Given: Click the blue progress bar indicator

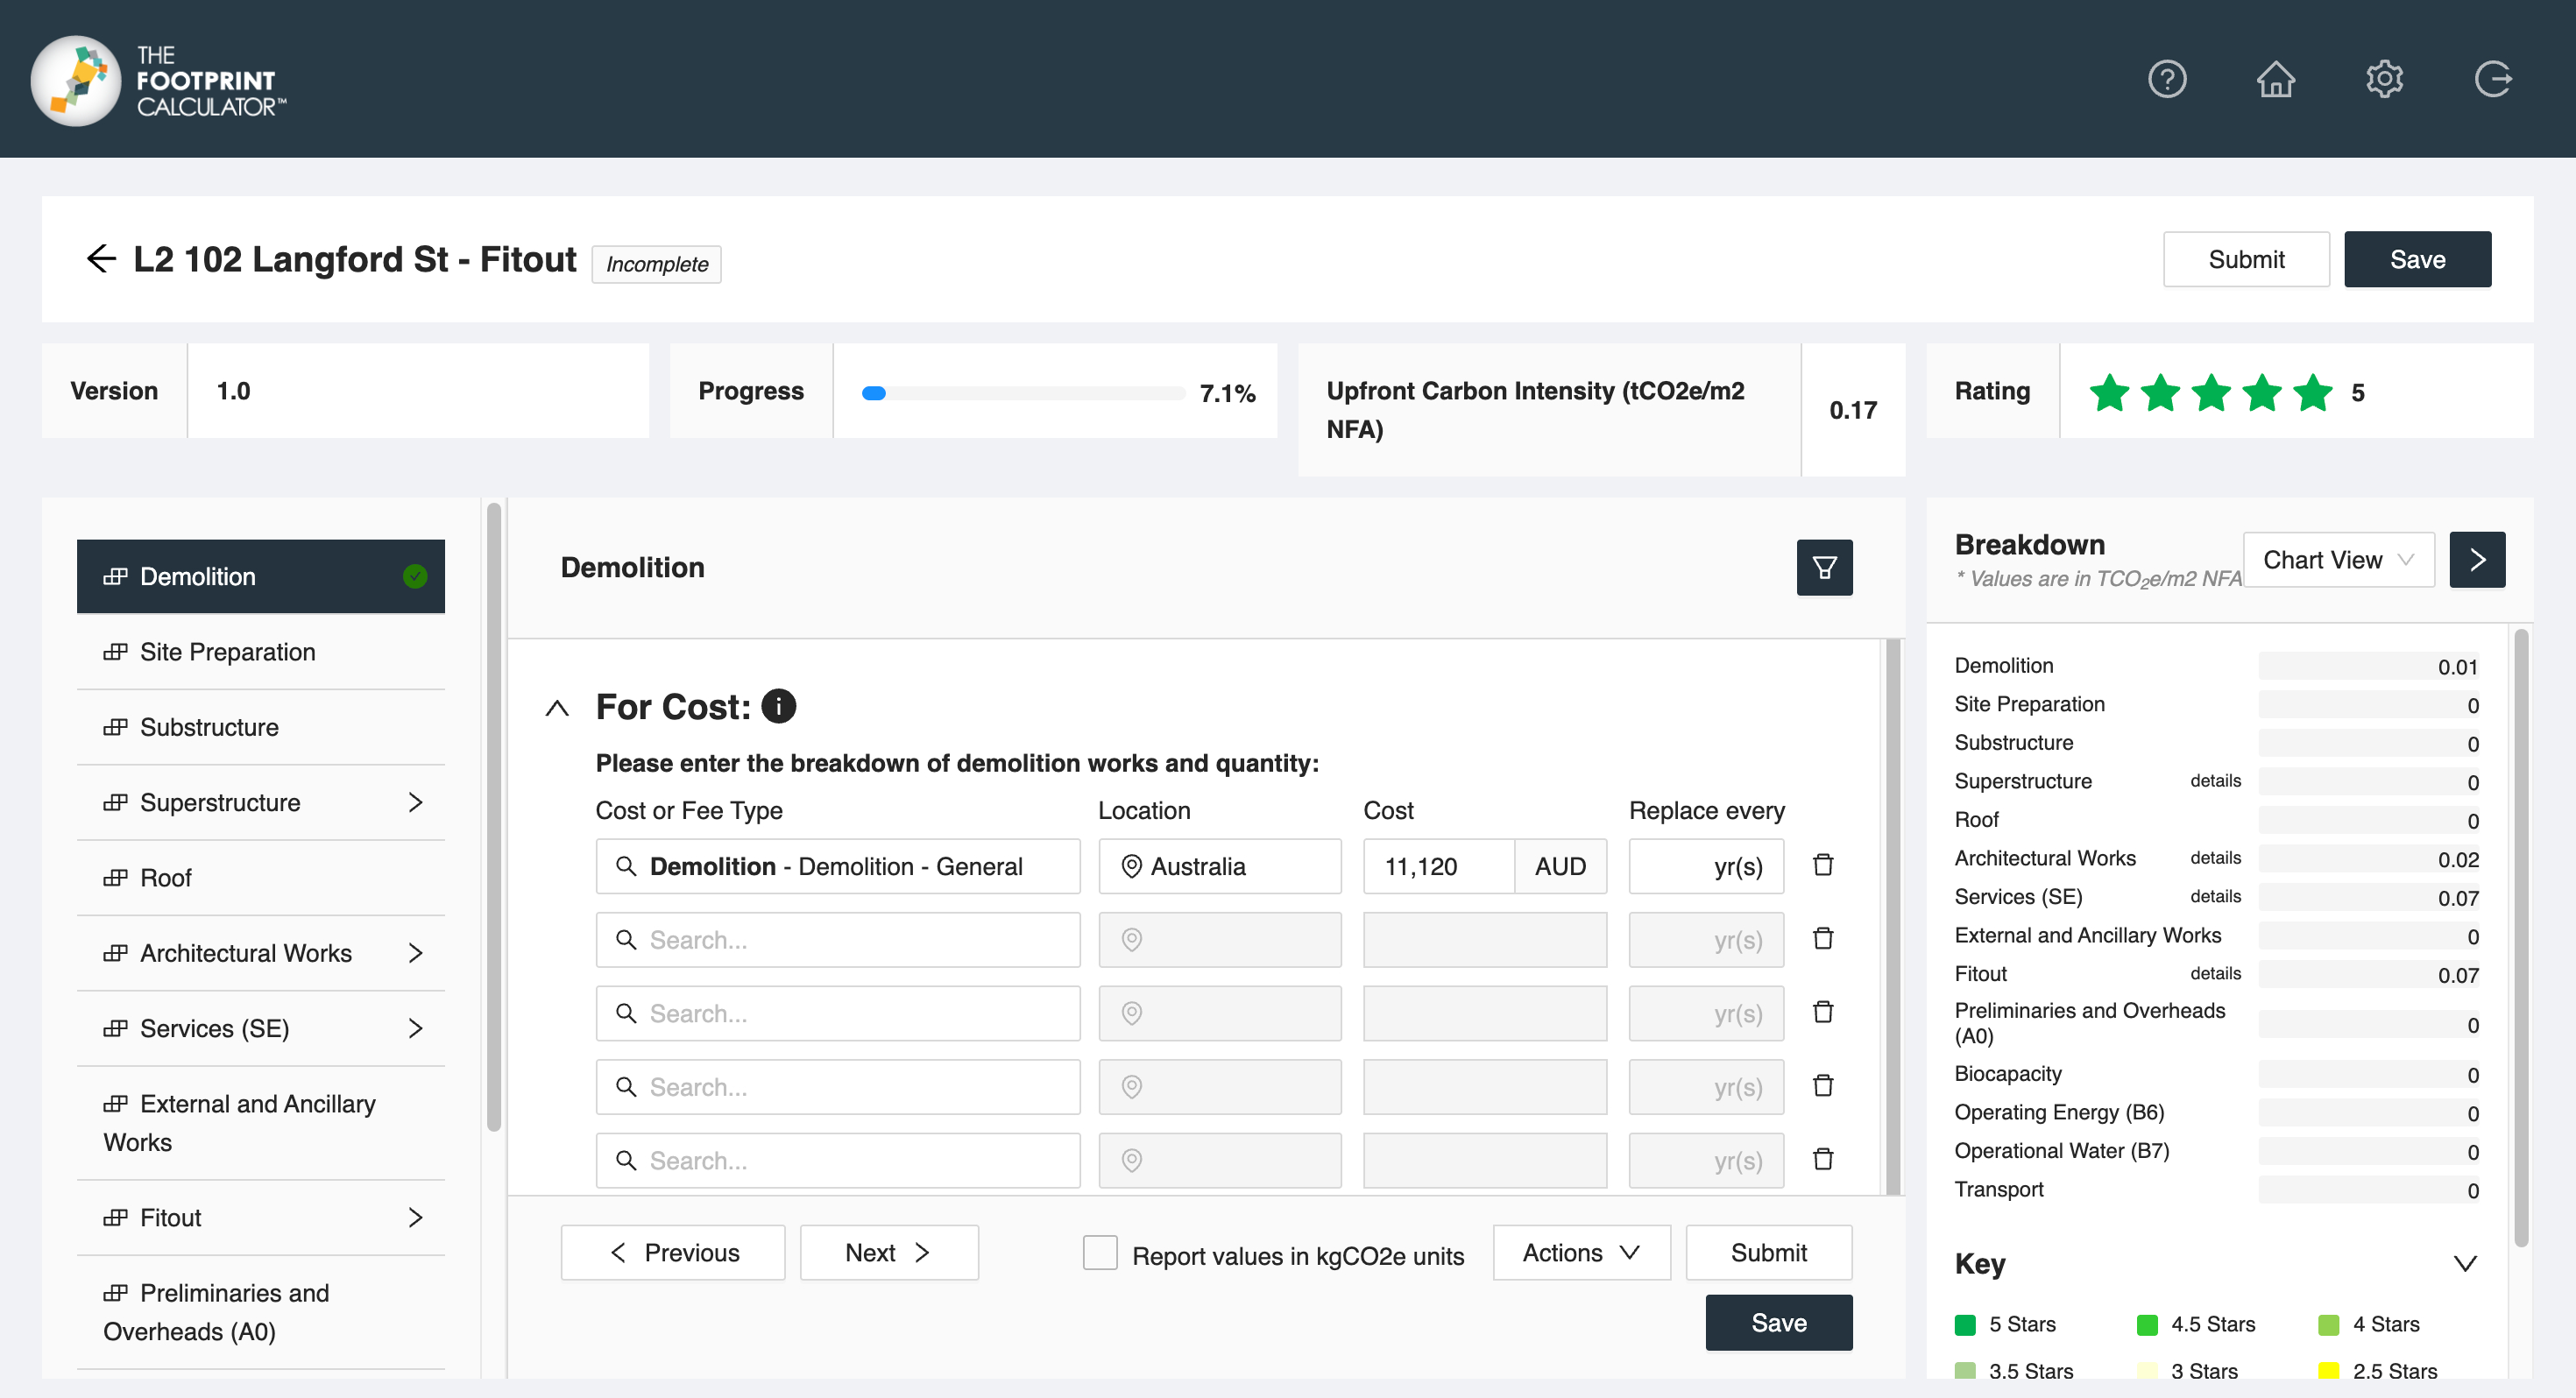Looking at the screenshot, I should click(874, 393).
